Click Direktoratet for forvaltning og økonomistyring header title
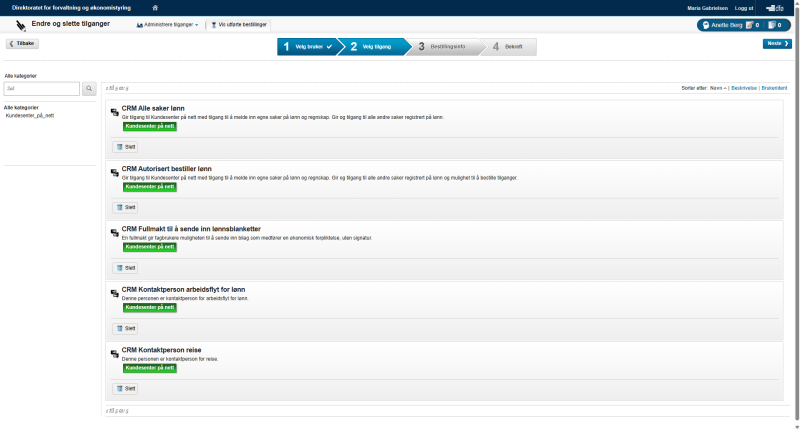800x430 pixels. 71,8
